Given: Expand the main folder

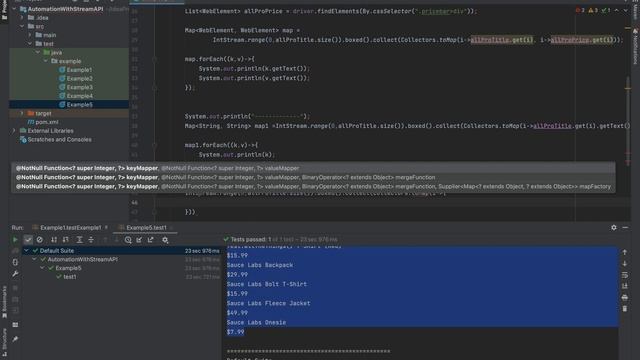Looking at the screenshot, I should click(x=30, y=35).
